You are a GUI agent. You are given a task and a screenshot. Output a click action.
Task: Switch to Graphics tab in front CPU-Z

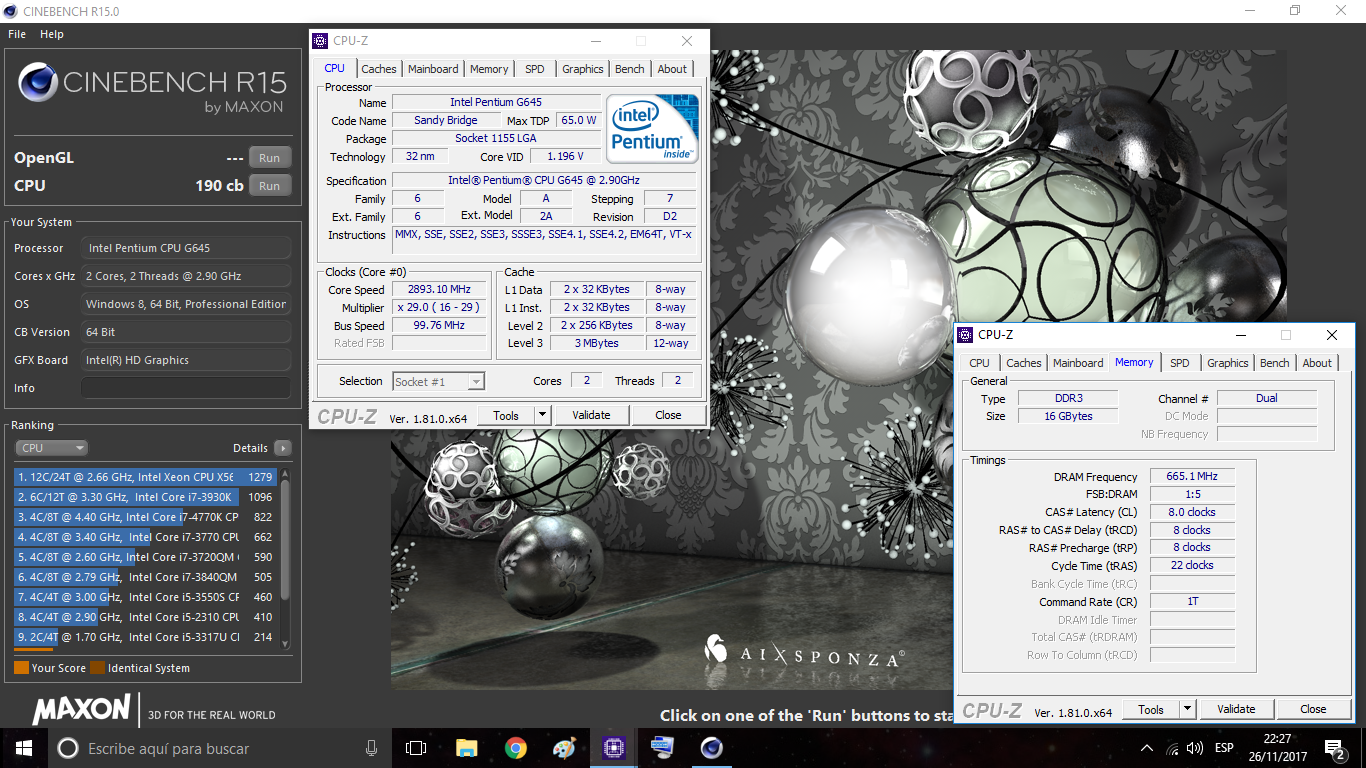pyautogui.click(x=582, y=69)
